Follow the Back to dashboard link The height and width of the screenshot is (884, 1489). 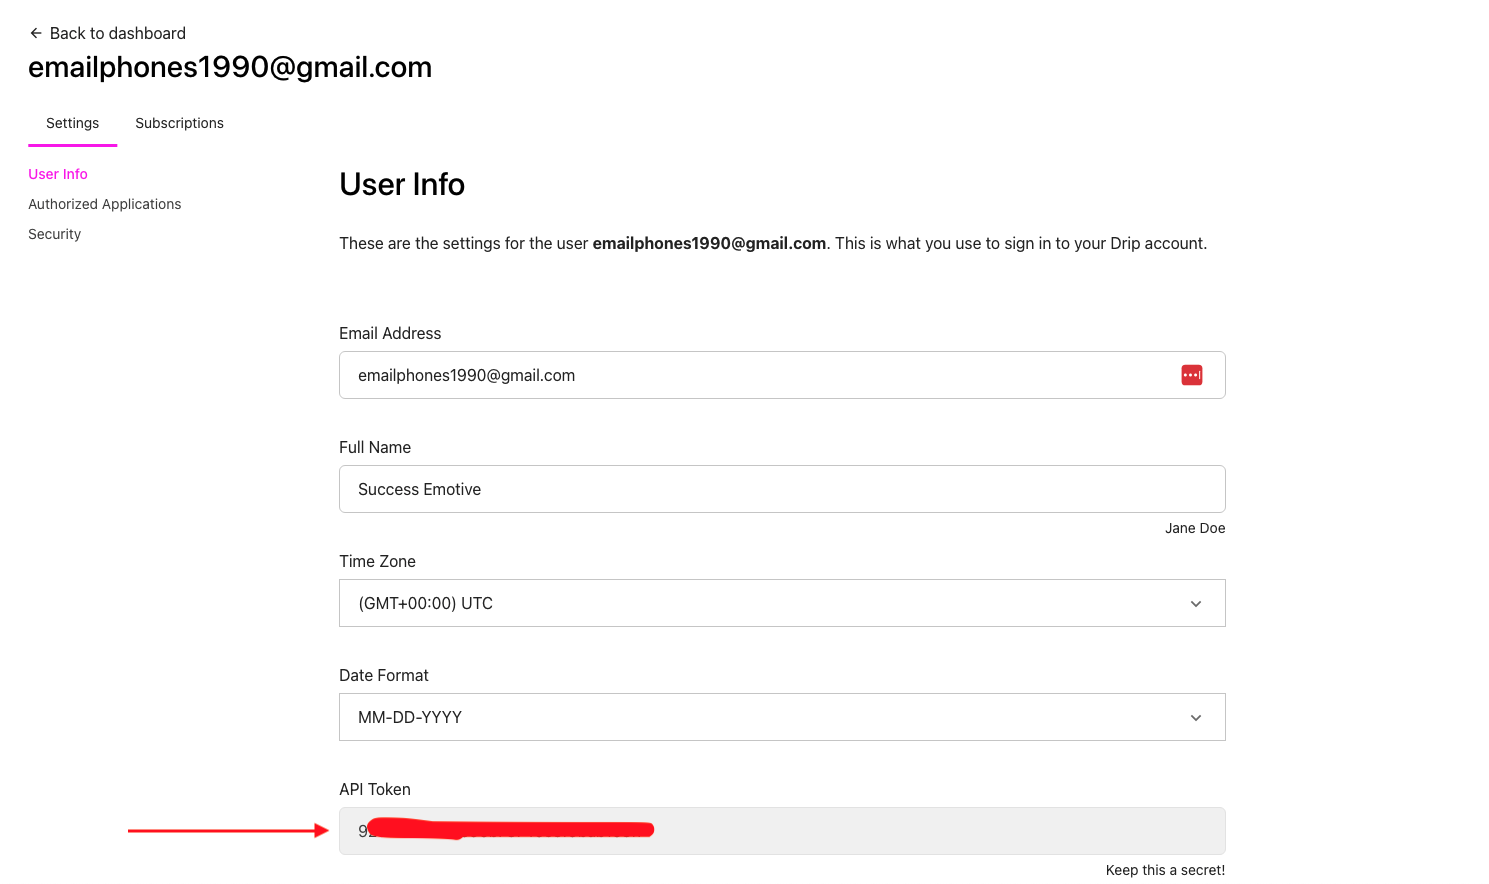[x=118, y=33]
